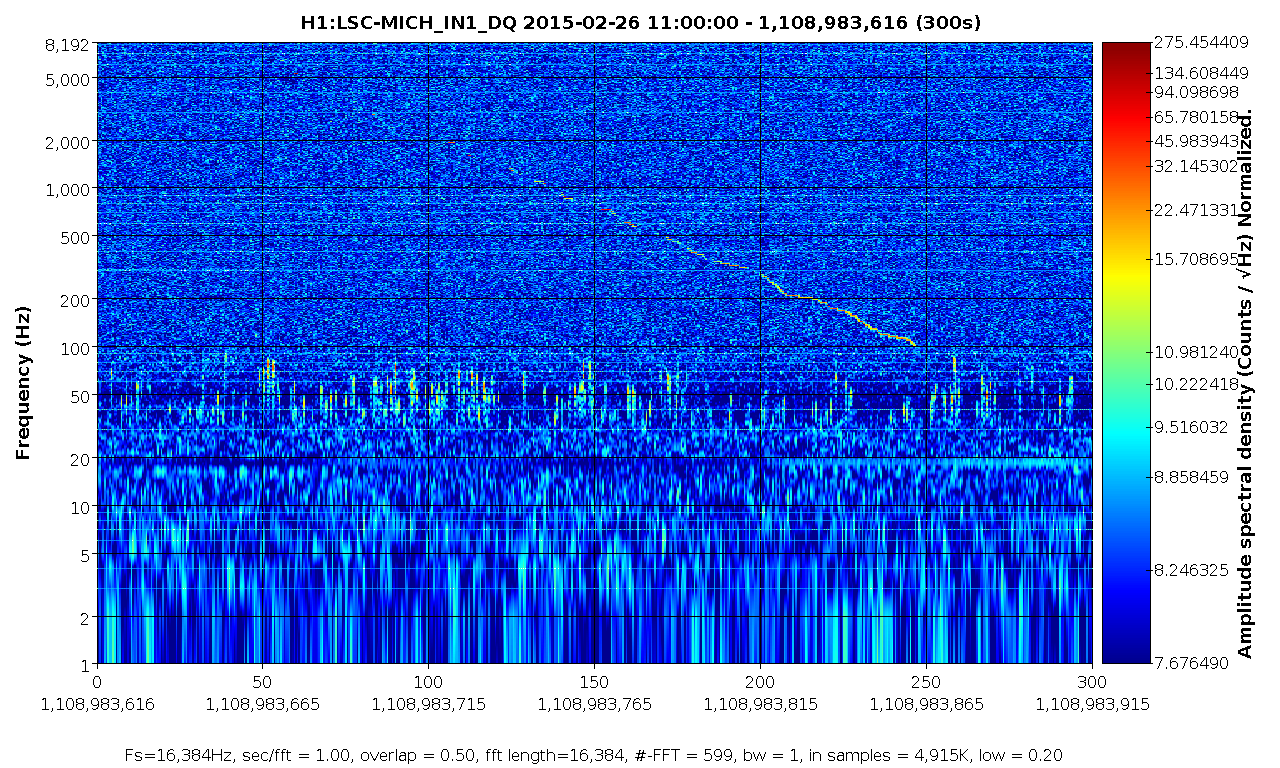The width and height of the screenshot is (1280, 768).
Task: Click colorbar value 134.608449
Action: click(1200, 73)
